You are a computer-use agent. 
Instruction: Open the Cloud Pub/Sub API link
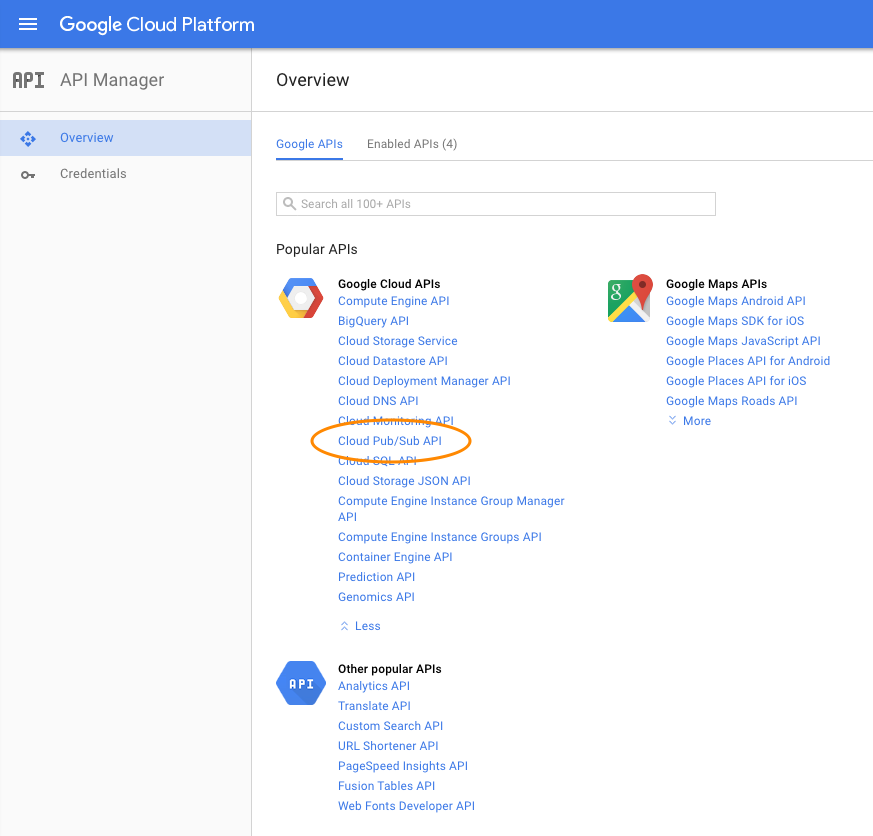coord(390,441)
